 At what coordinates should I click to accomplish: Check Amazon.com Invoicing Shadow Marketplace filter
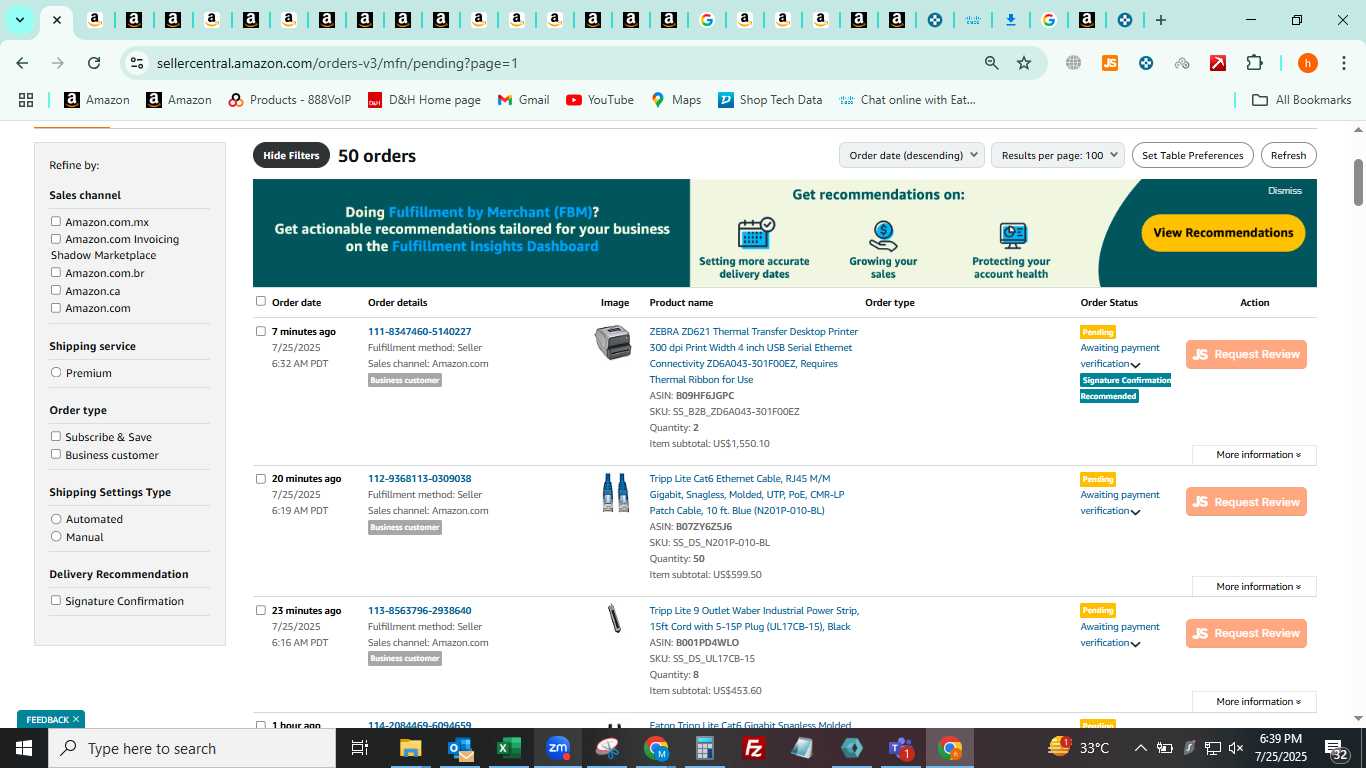(56, 238)
